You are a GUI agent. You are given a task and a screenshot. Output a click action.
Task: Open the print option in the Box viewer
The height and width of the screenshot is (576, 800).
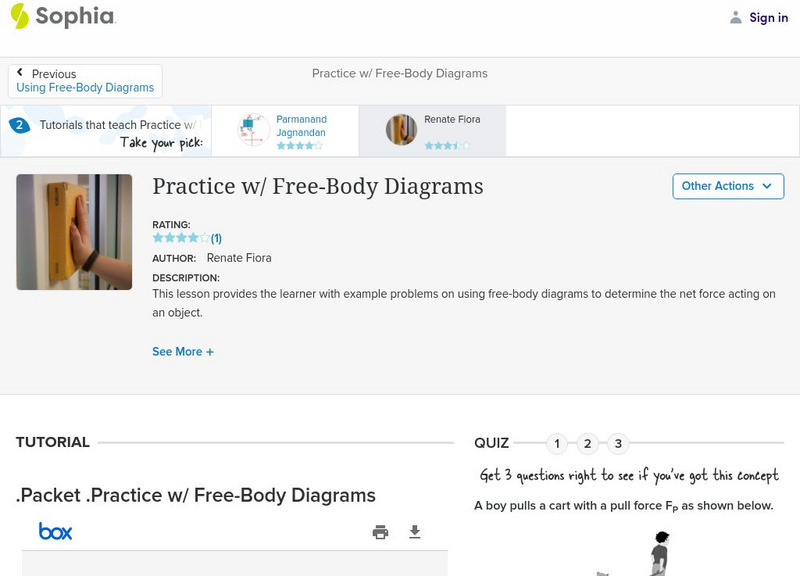coord(380,531)
